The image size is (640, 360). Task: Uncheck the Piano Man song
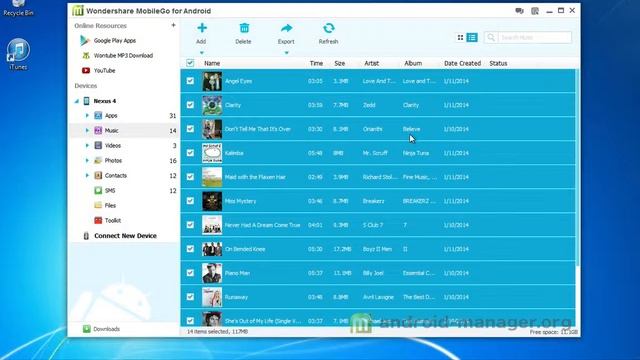(190, 273)
